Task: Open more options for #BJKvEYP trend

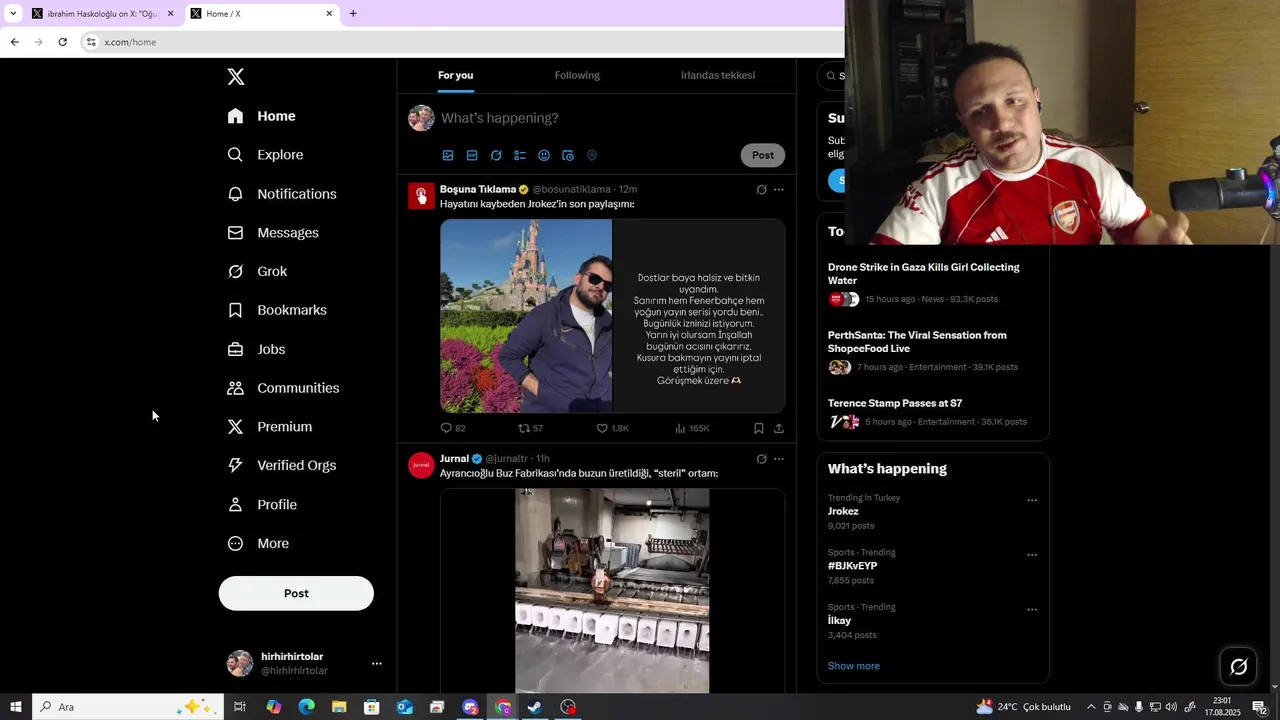Action: [1032, 555]
